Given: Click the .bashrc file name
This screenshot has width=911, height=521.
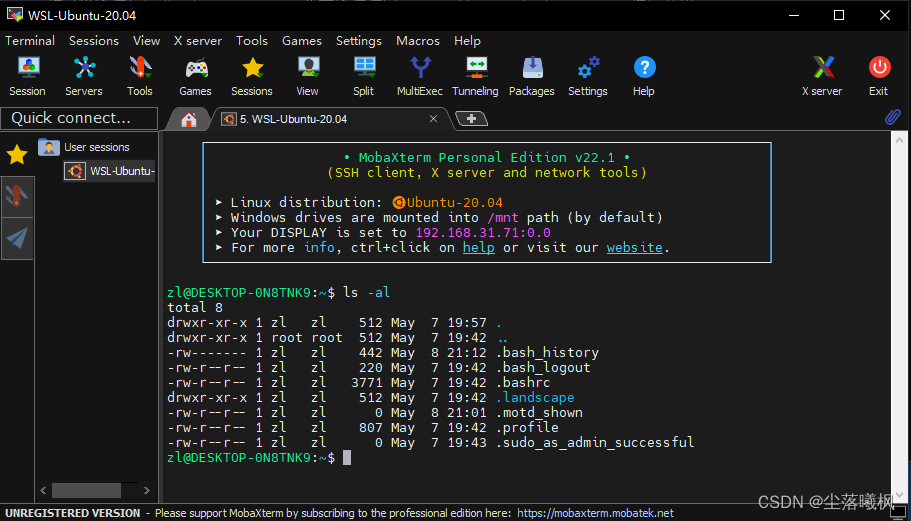Looking at the screenshot, I should tap(523, 383).
